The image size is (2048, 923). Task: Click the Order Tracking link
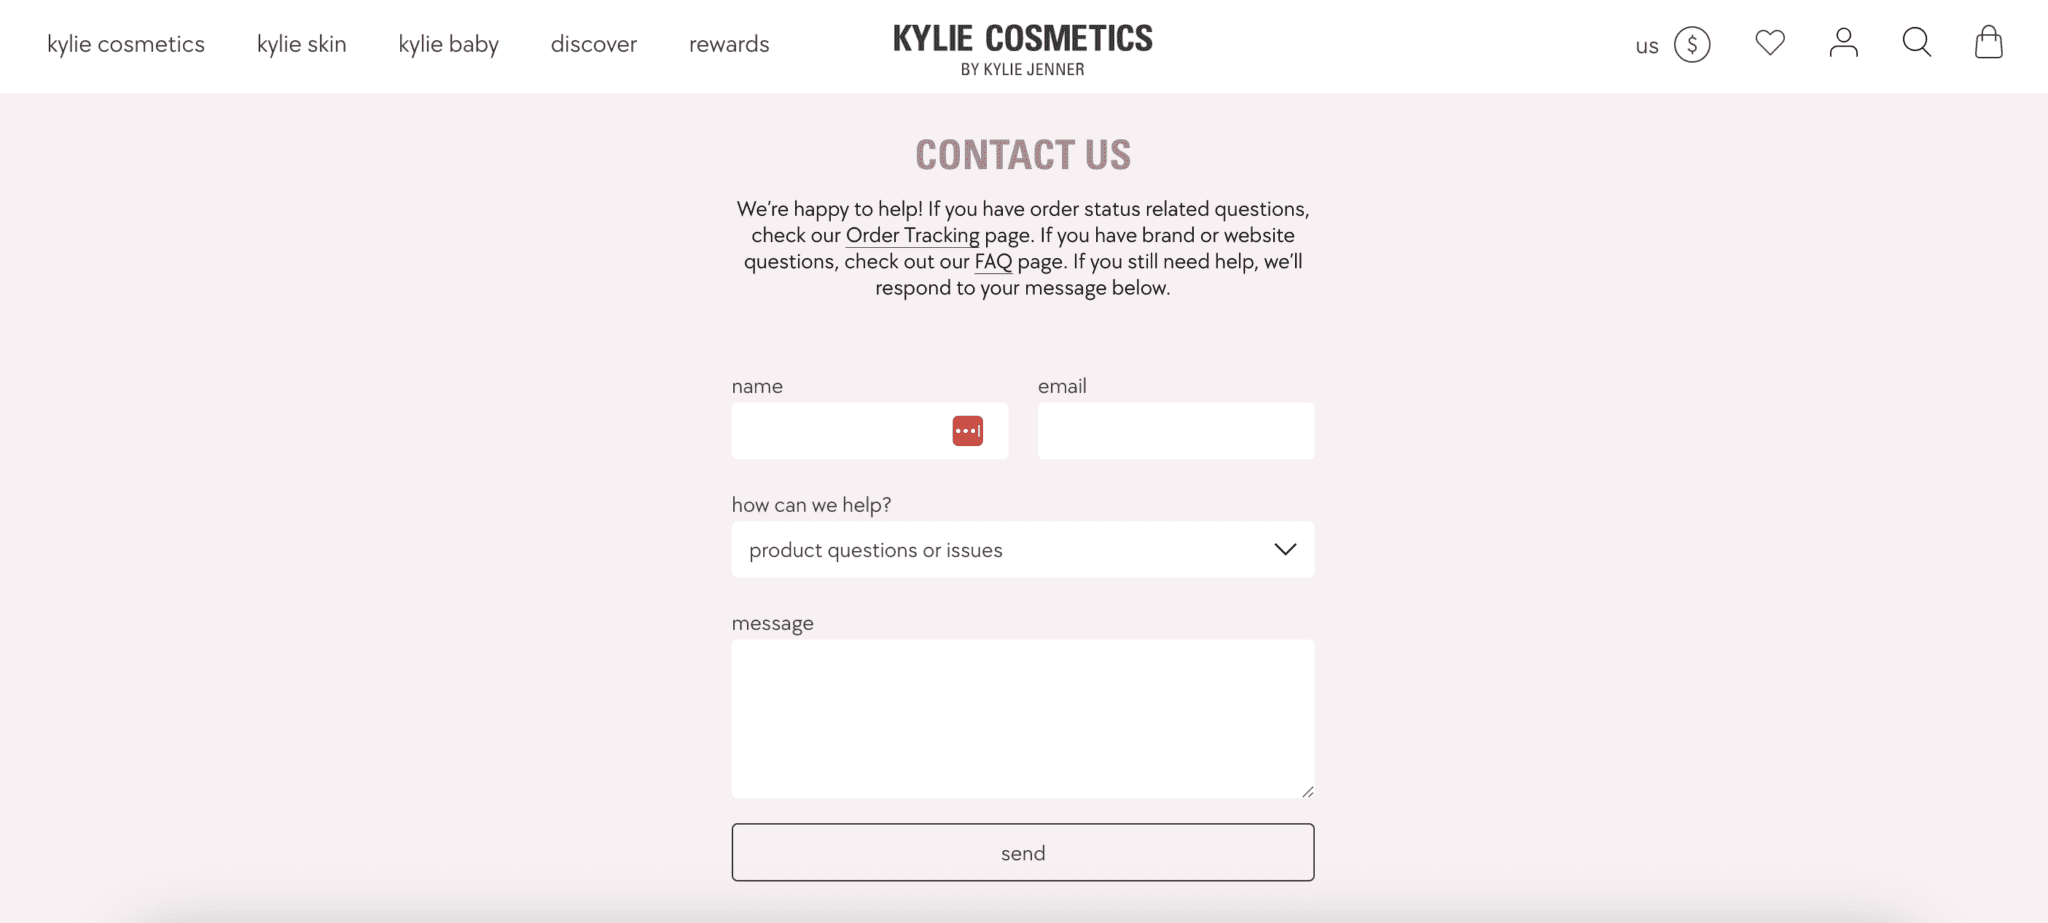[911, 235]
